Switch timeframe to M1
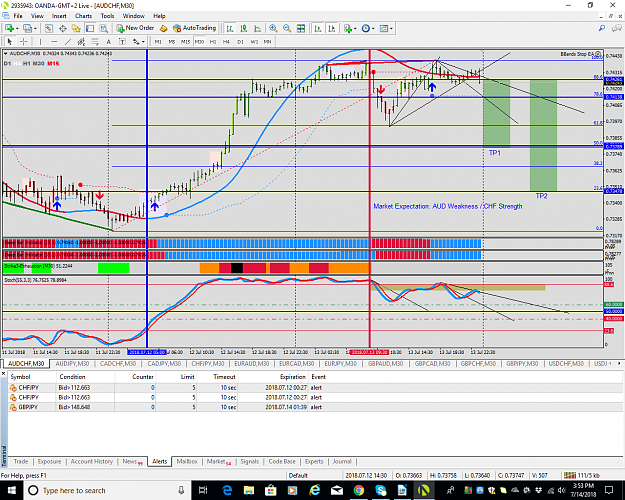 [x=158, y=41]
